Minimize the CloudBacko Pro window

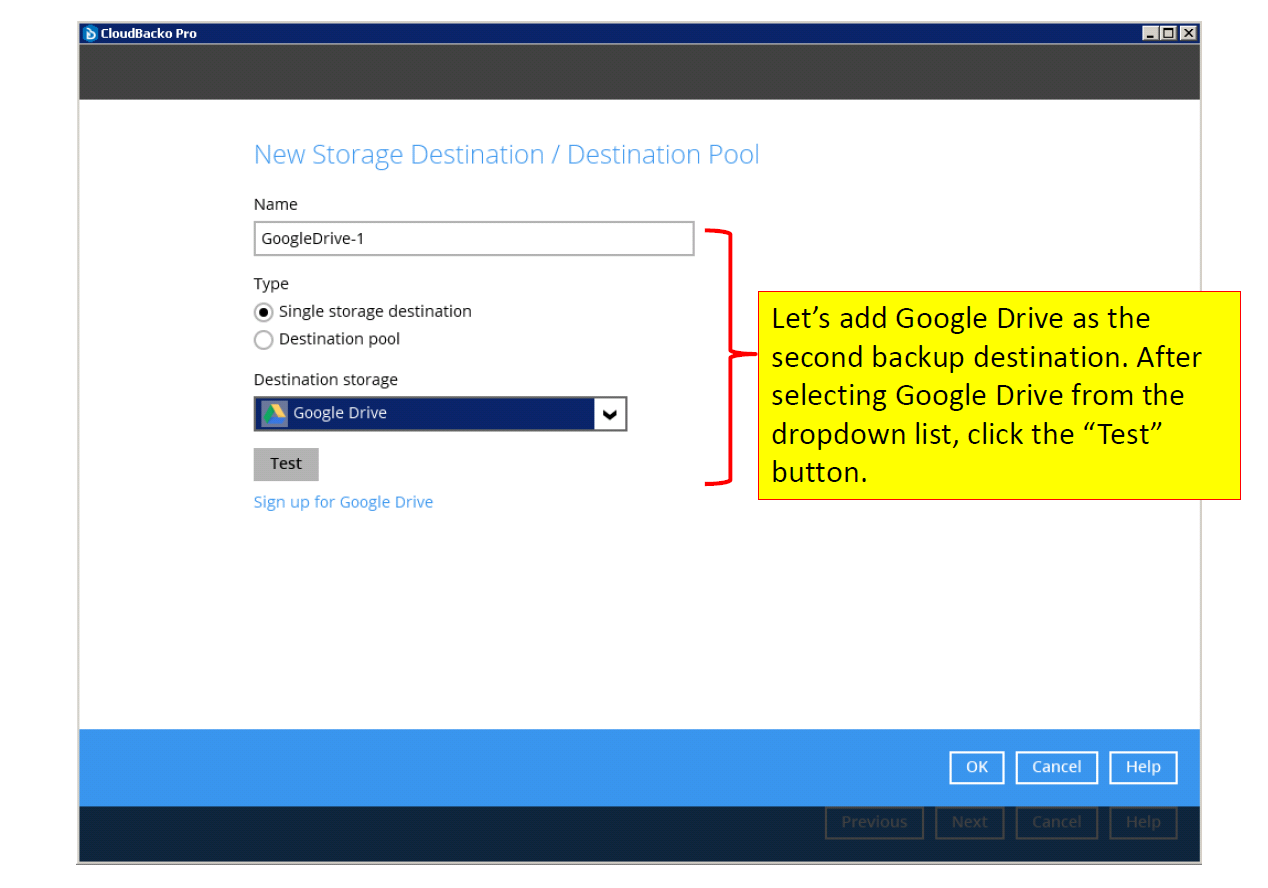pyautogui.click(x=1151, y=33)
